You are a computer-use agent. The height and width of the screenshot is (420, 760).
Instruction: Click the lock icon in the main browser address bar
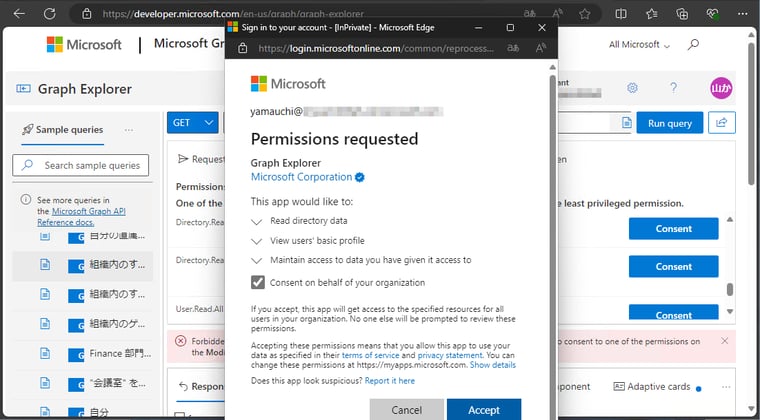(x=87, y=14)
